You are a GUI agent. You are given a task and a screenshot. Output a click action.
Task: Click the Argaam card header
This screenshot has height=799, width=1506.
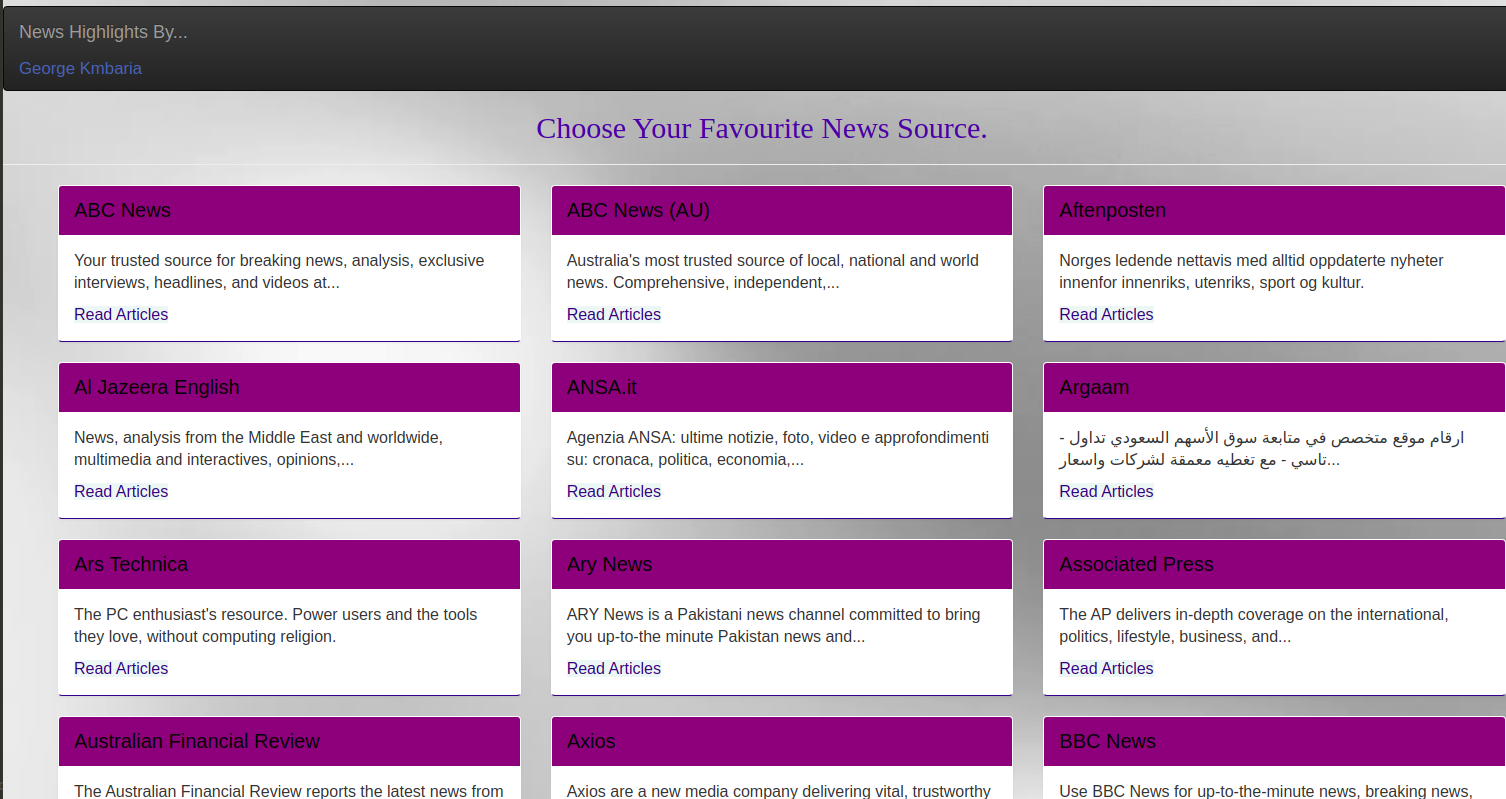pos(1275,387)
